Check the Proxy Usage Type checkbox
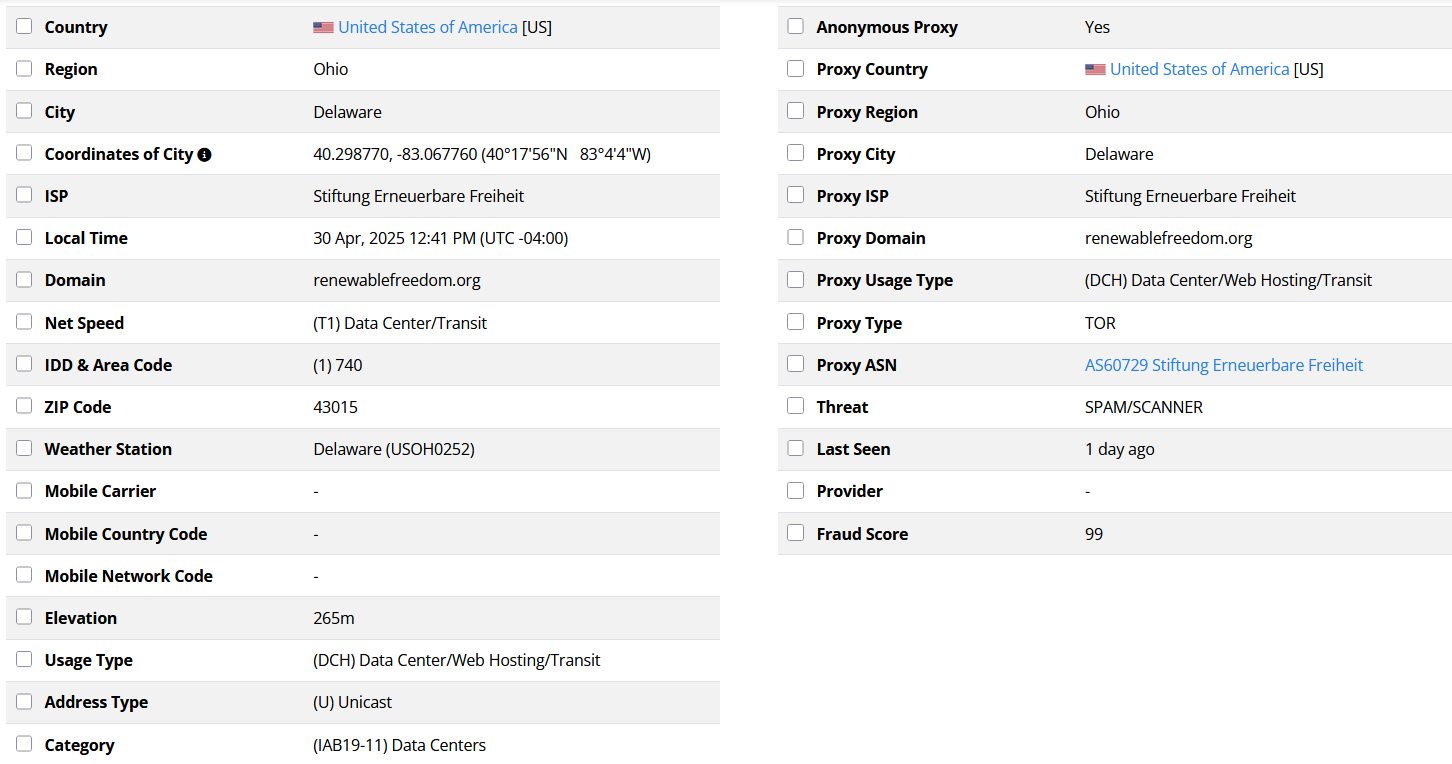Image resolution: width=1452 pixels, height=764 pixels. 796,279
